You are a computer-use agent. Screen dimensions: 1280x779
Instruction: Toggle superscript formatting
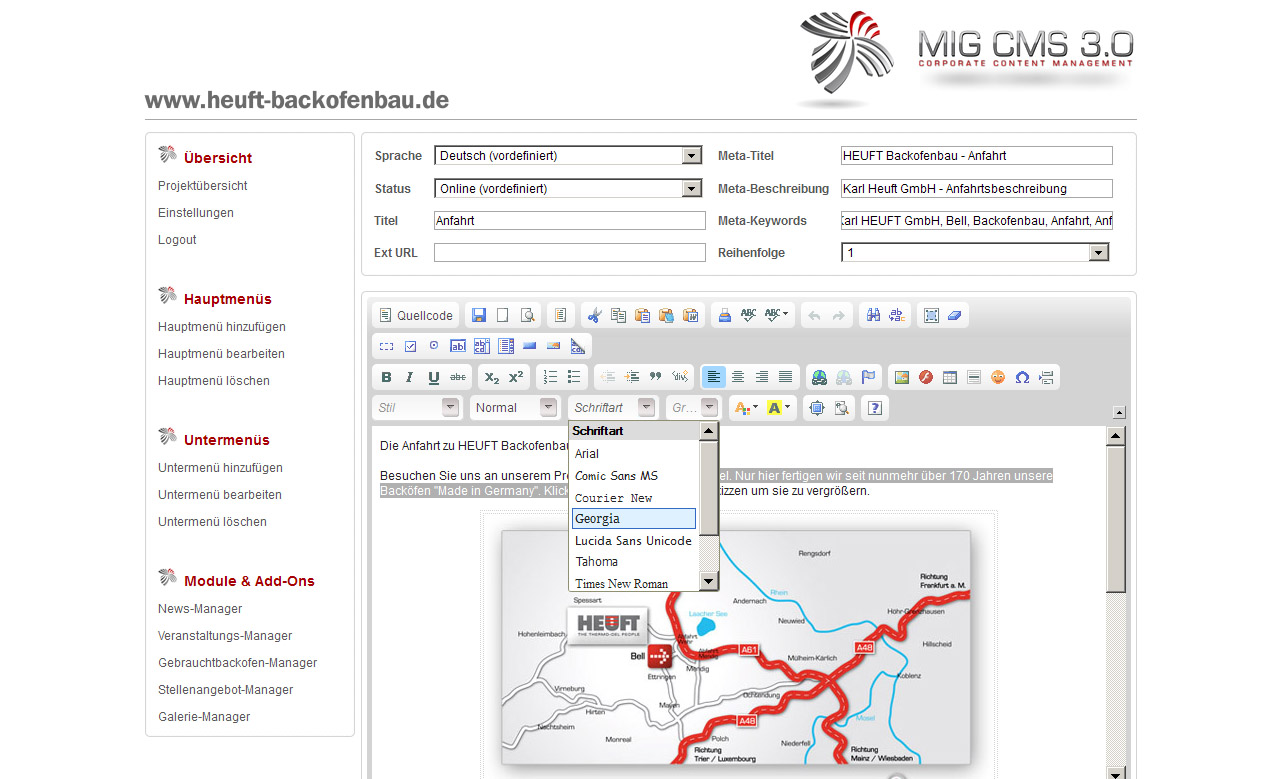(516, 377)
